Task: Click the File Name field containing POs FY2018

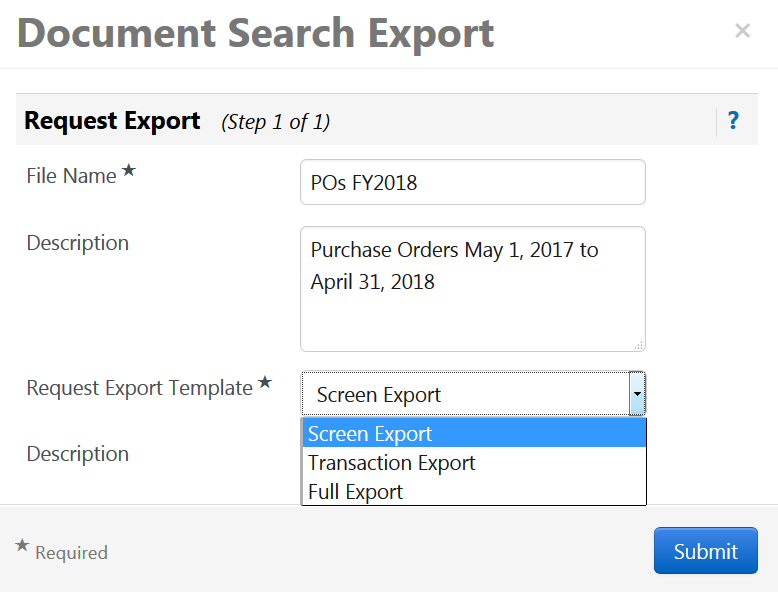Action: click(x=472, y=182)
